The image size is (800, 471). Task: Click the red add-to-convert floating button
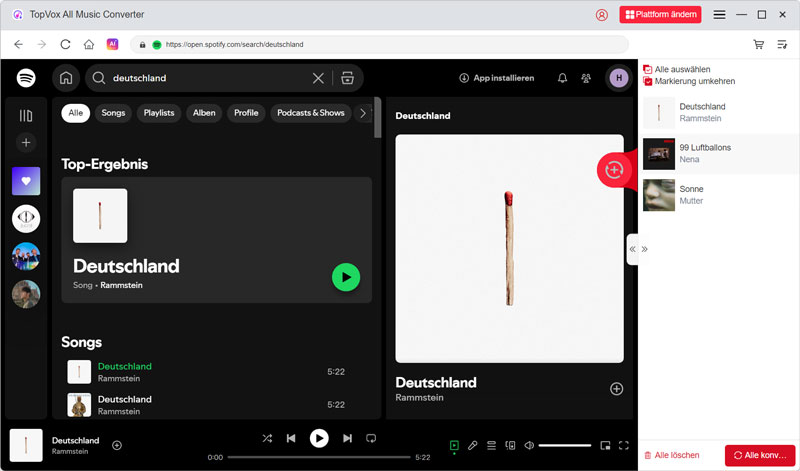tap(614, 170)
